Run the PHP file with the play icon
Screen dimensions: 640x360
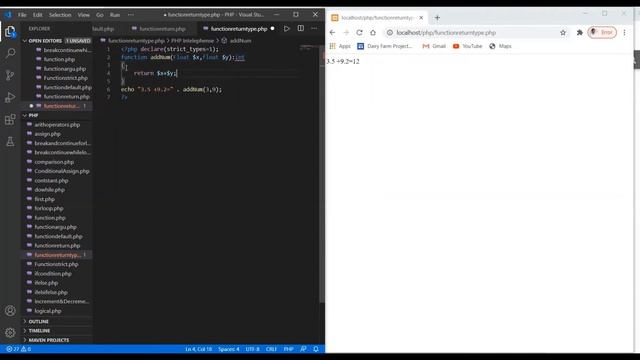[x=287, y=29]
